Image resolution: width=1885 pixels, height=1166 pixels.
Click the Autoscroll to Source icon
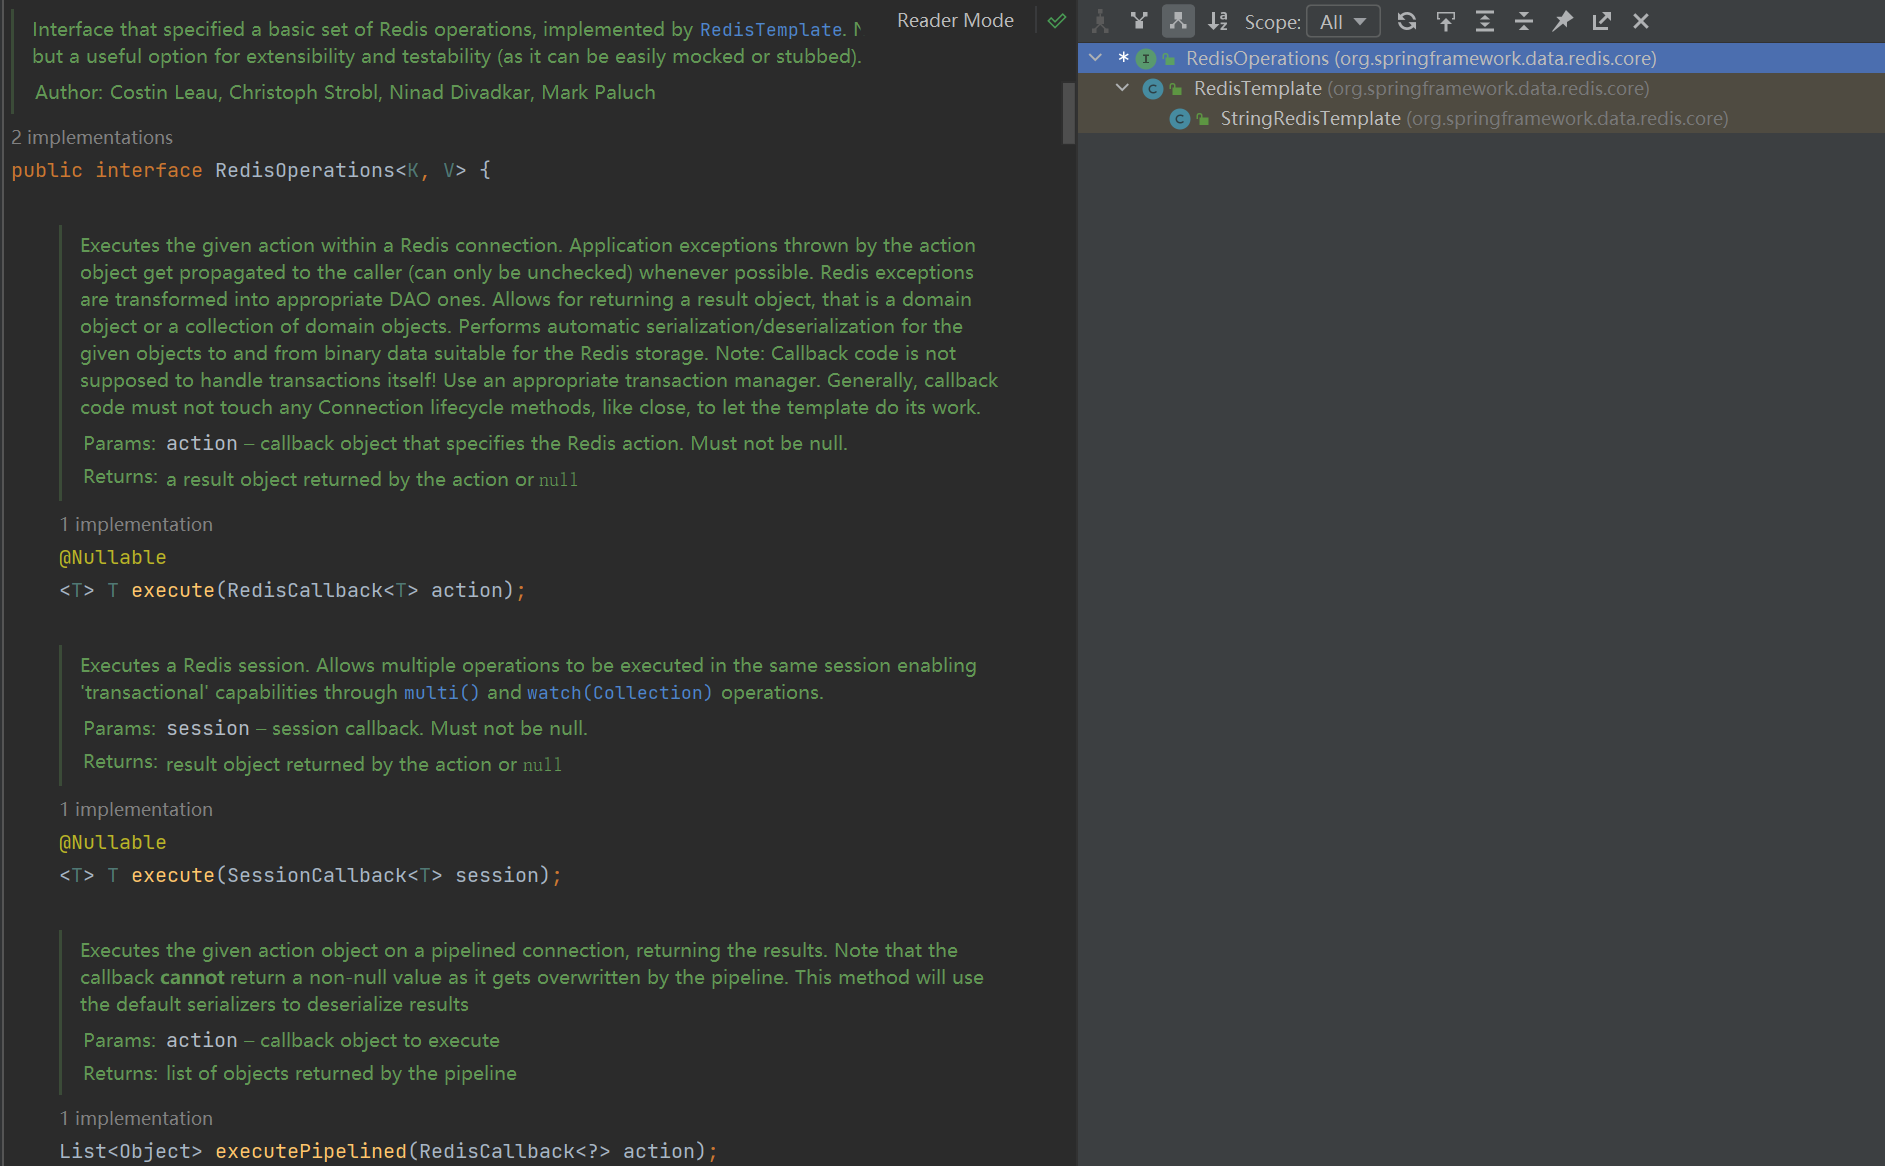click(1446, 21)
